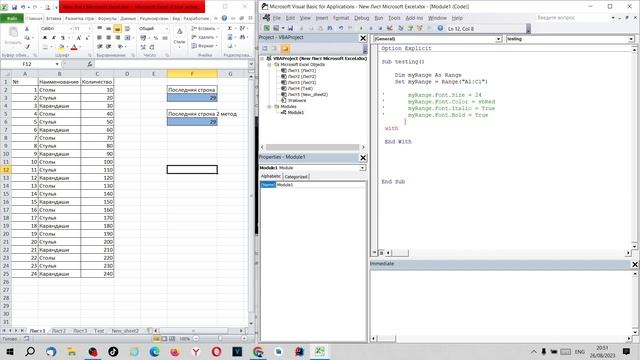Click the Format Painter brush in Excel

pyautogui.click(x=27, y=47)
